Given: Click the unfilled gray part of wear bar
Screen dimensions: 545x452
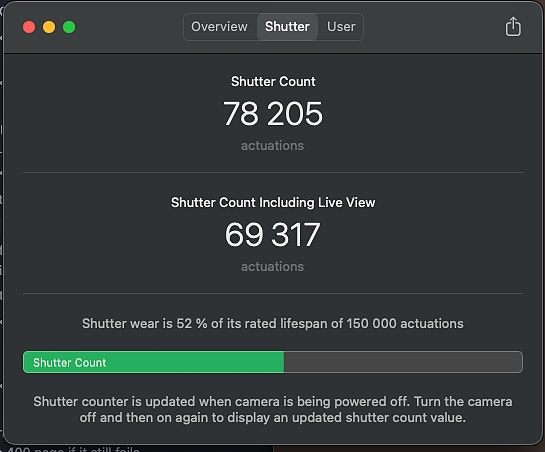Looking at the screenshot, I should pos(403,362).
